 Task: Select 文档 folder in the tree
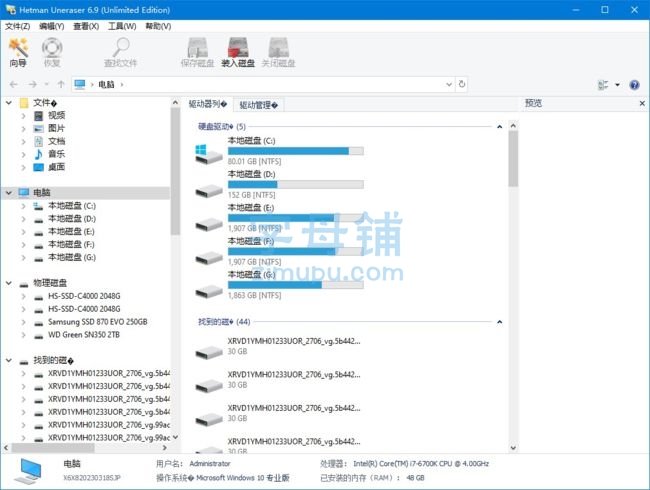pos(56,141)
